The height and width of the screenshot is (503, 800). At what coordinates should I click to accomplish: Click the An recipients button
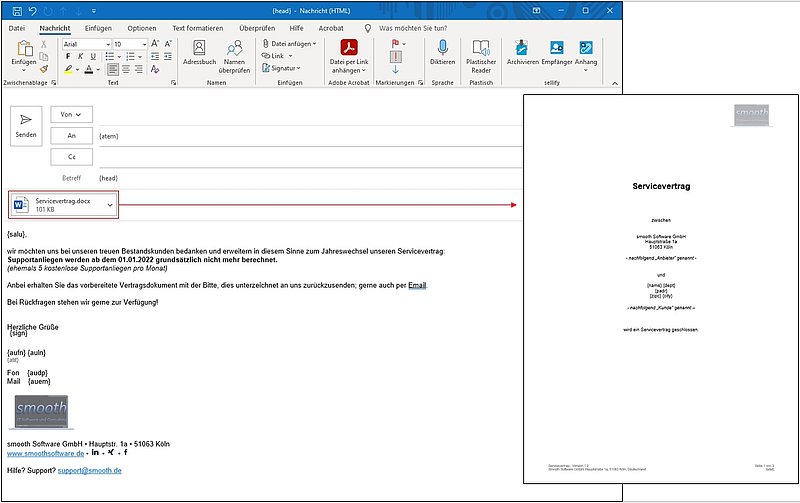click(71, 136)
